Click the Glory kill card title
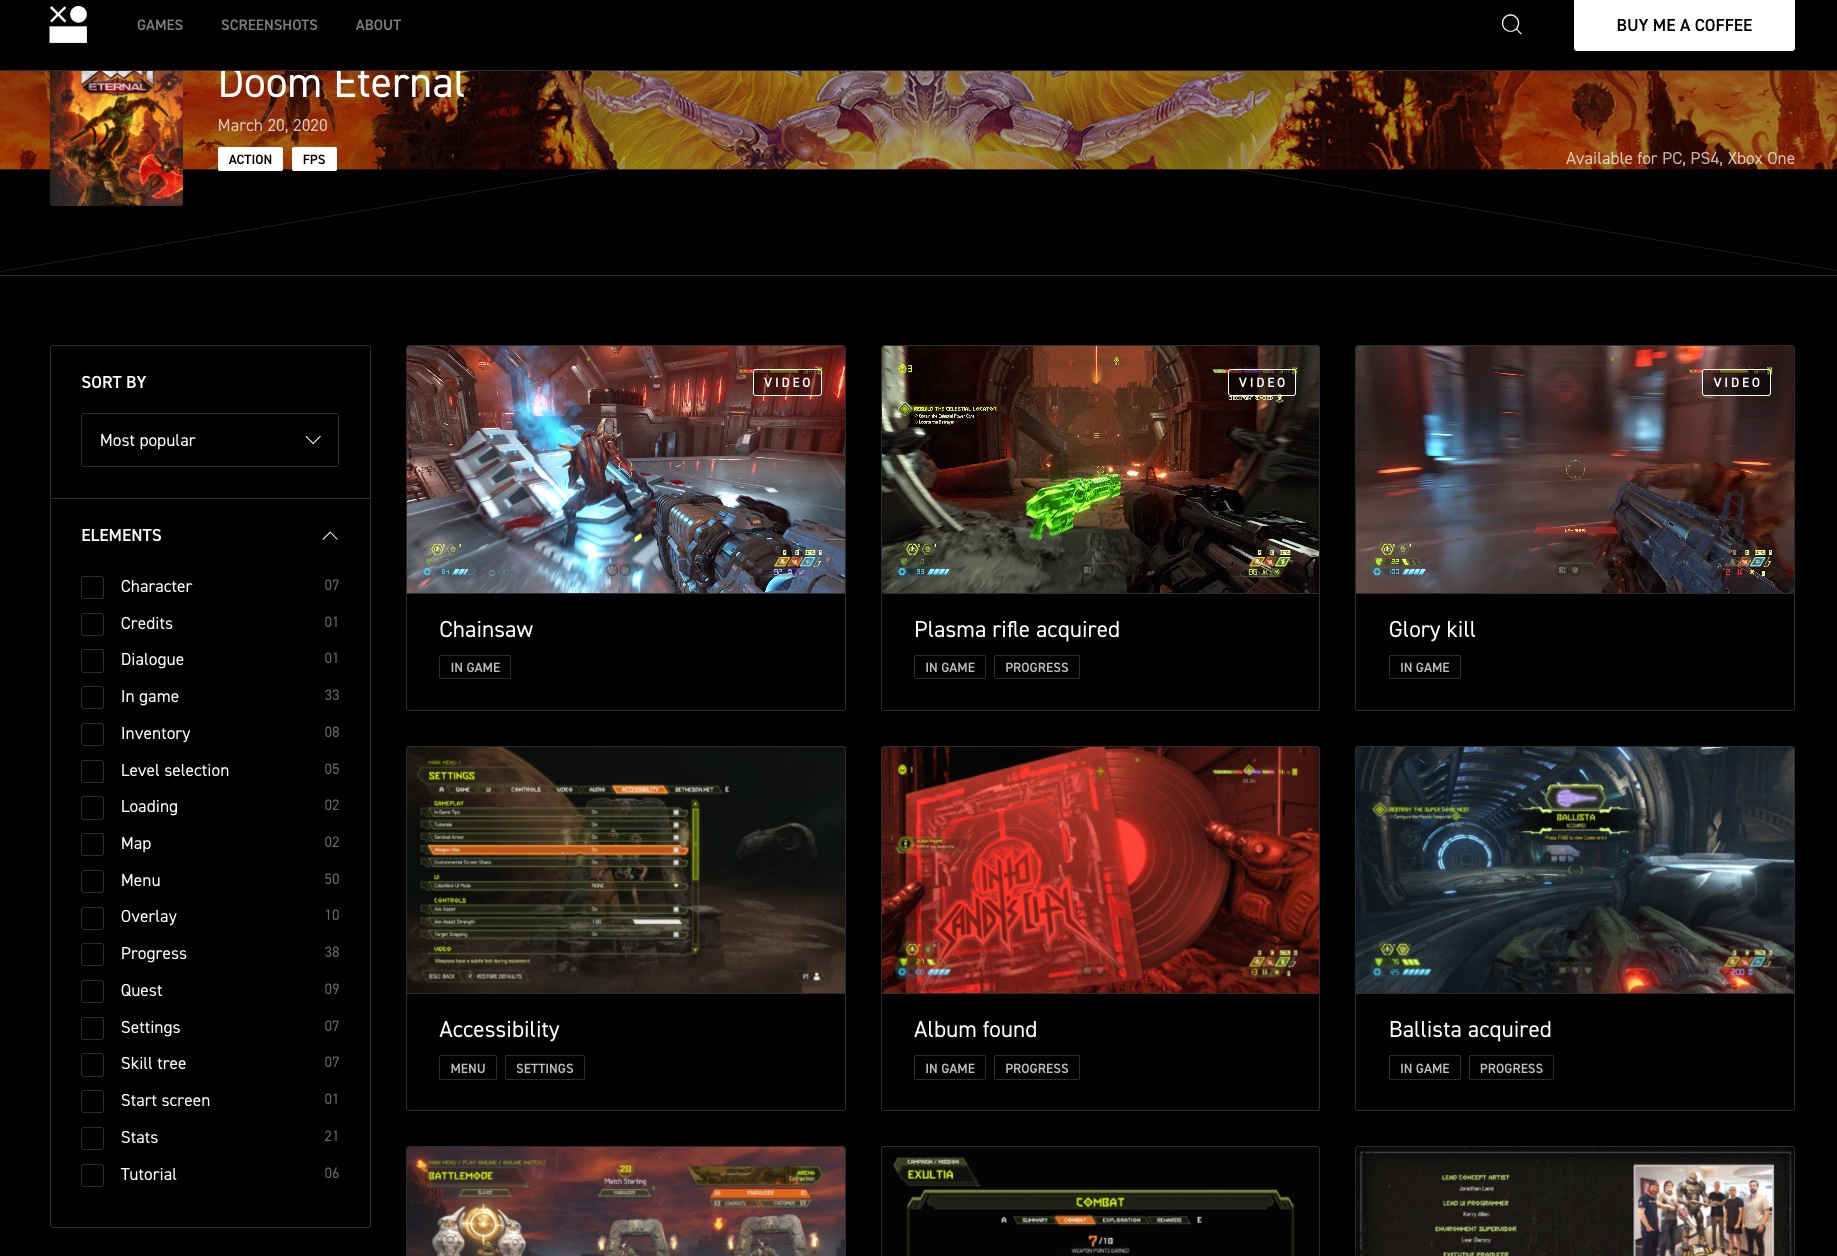This screenshot has height=1256, width=1837. click(1432, 630)
